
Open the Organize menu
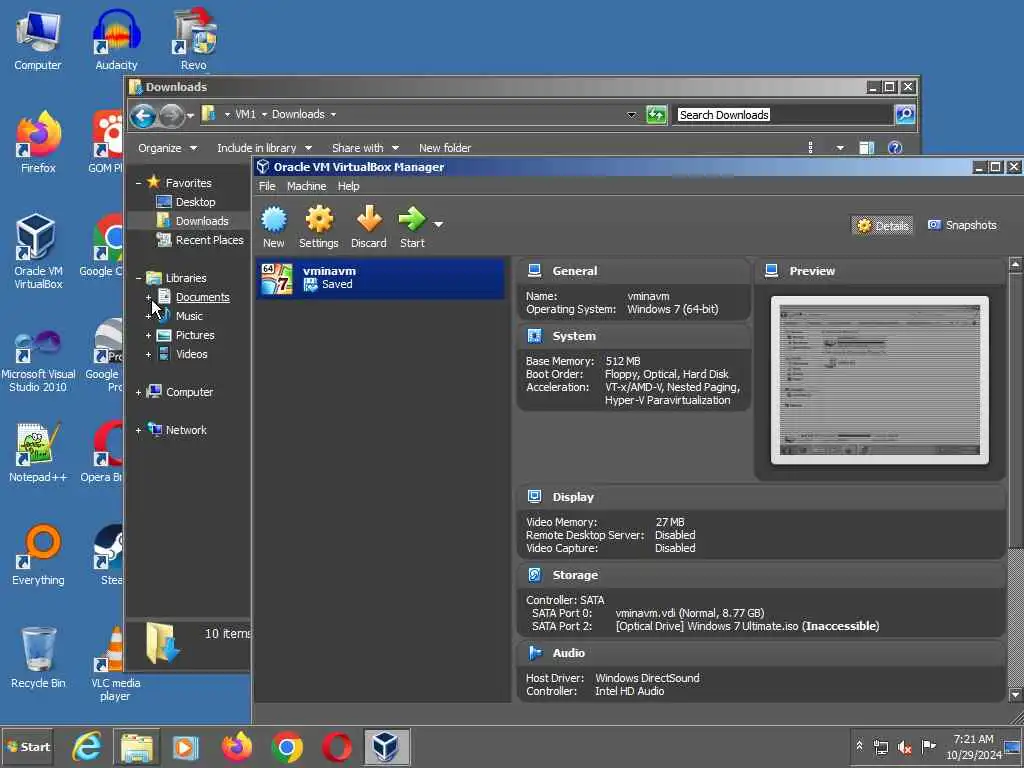coord(167,148)
